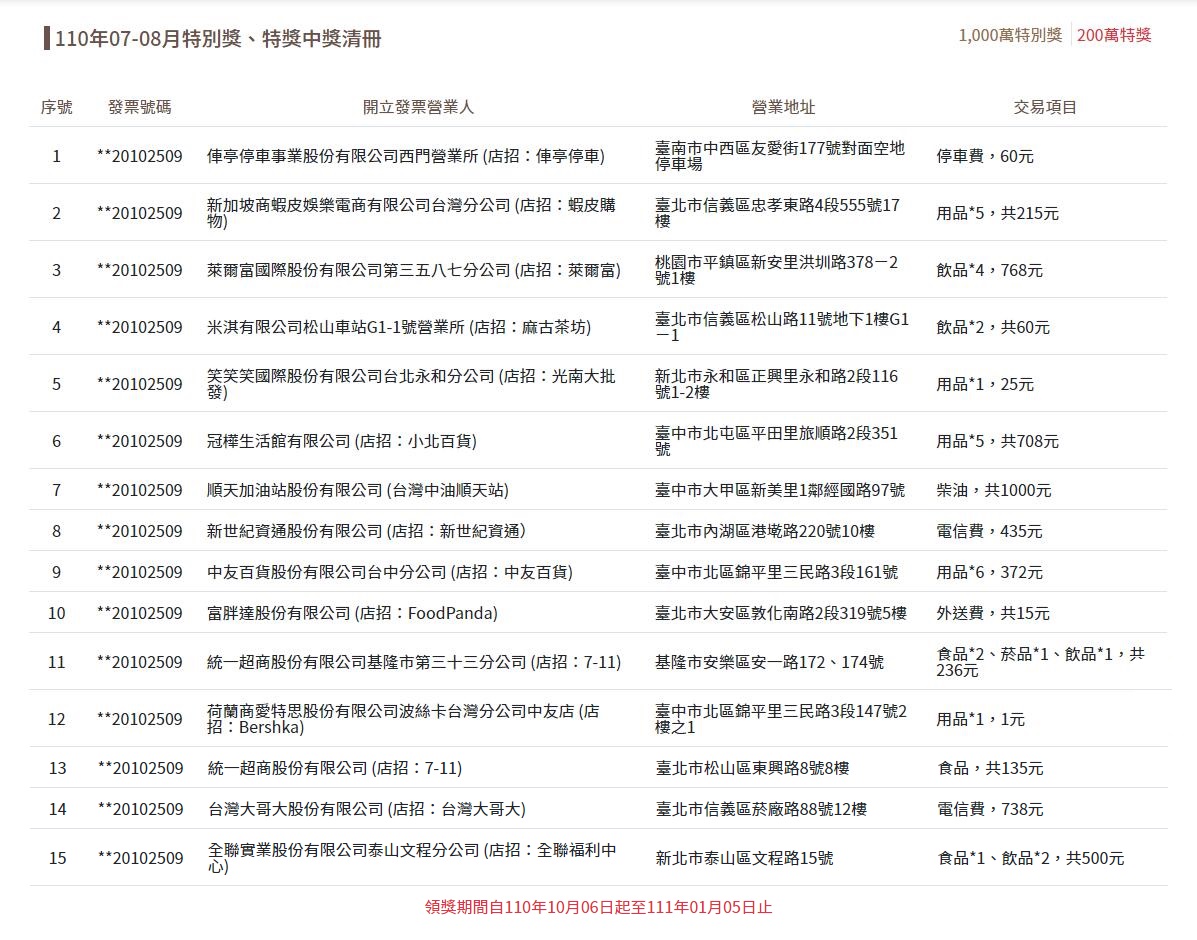
Task: Select the 發票號碼 column header
Action: pos(140,107)
